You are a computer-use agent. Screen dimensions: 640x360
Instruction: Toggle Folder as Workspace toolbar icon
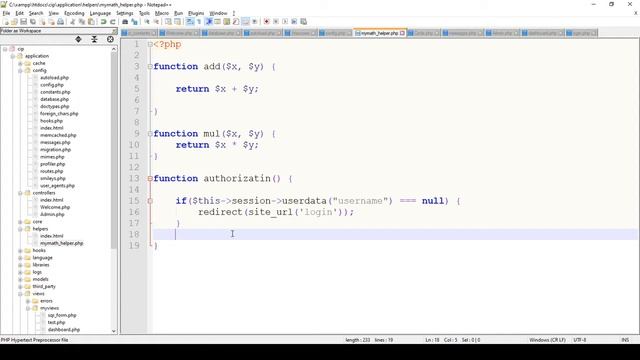click(245, 22)
